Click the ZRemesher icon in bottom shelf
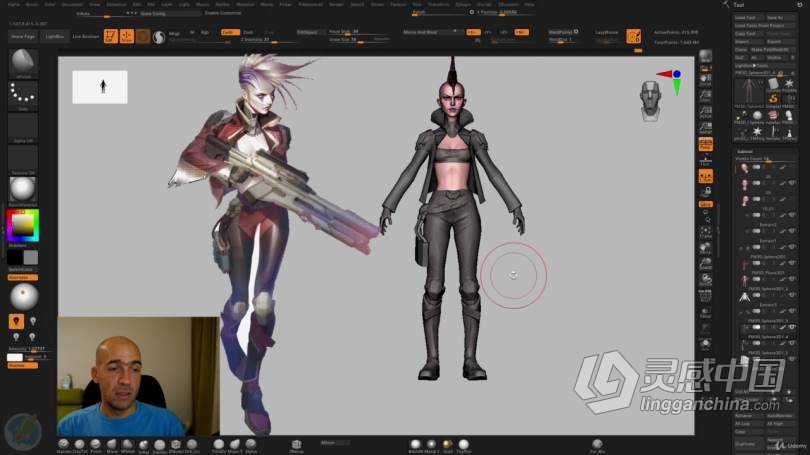This screenshot has width=810, height=455. [297, 445]
